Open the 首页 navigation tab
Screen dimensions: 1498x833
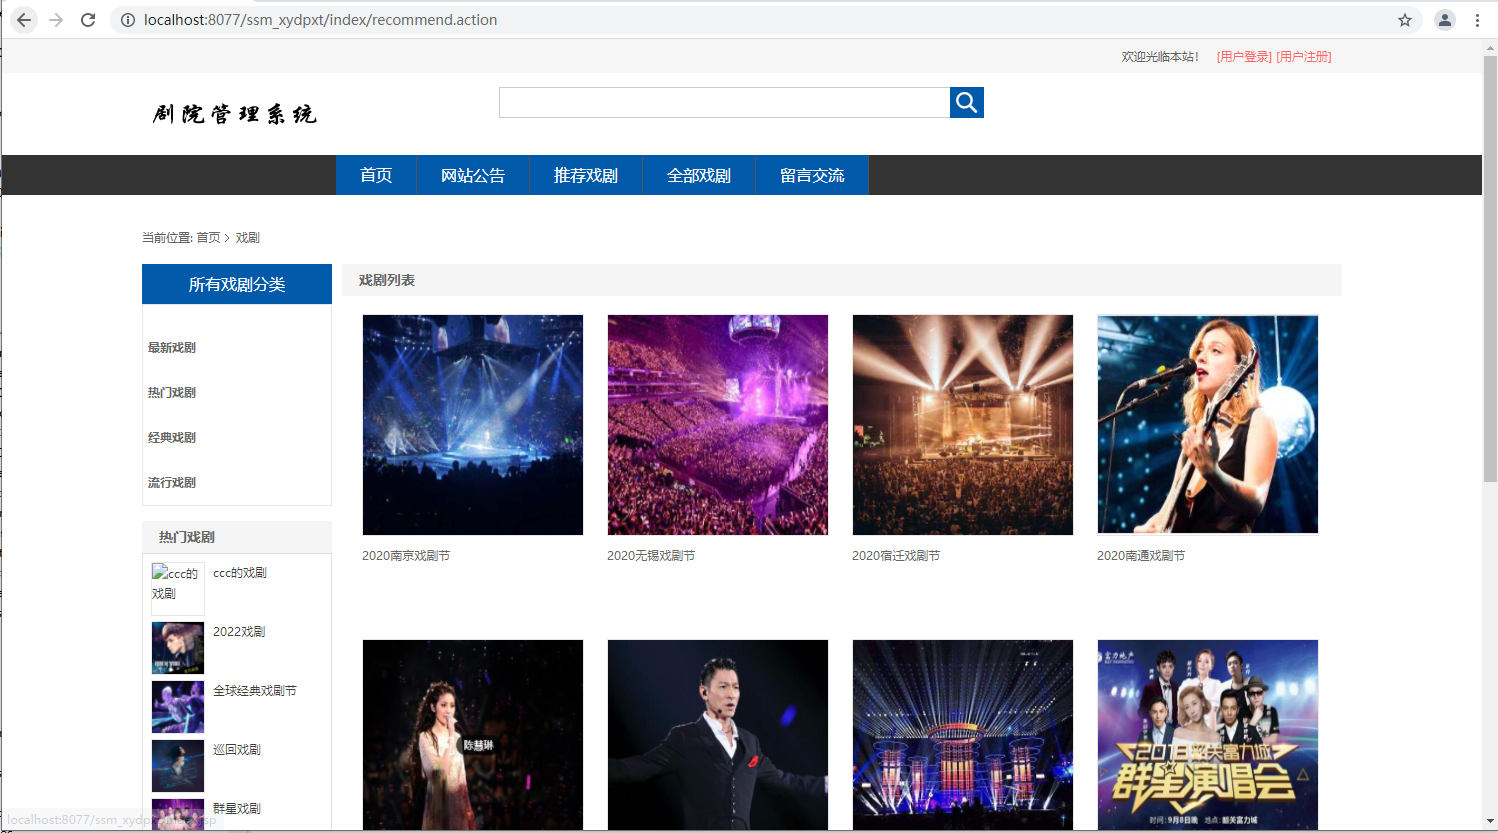(376, 175)
